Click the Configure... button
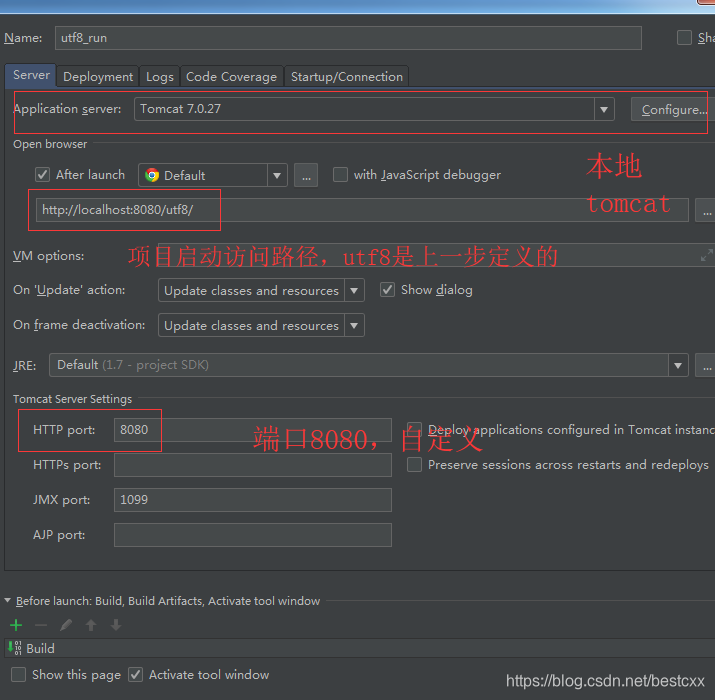Screen dimensions: 715x700 pos(673,109)
